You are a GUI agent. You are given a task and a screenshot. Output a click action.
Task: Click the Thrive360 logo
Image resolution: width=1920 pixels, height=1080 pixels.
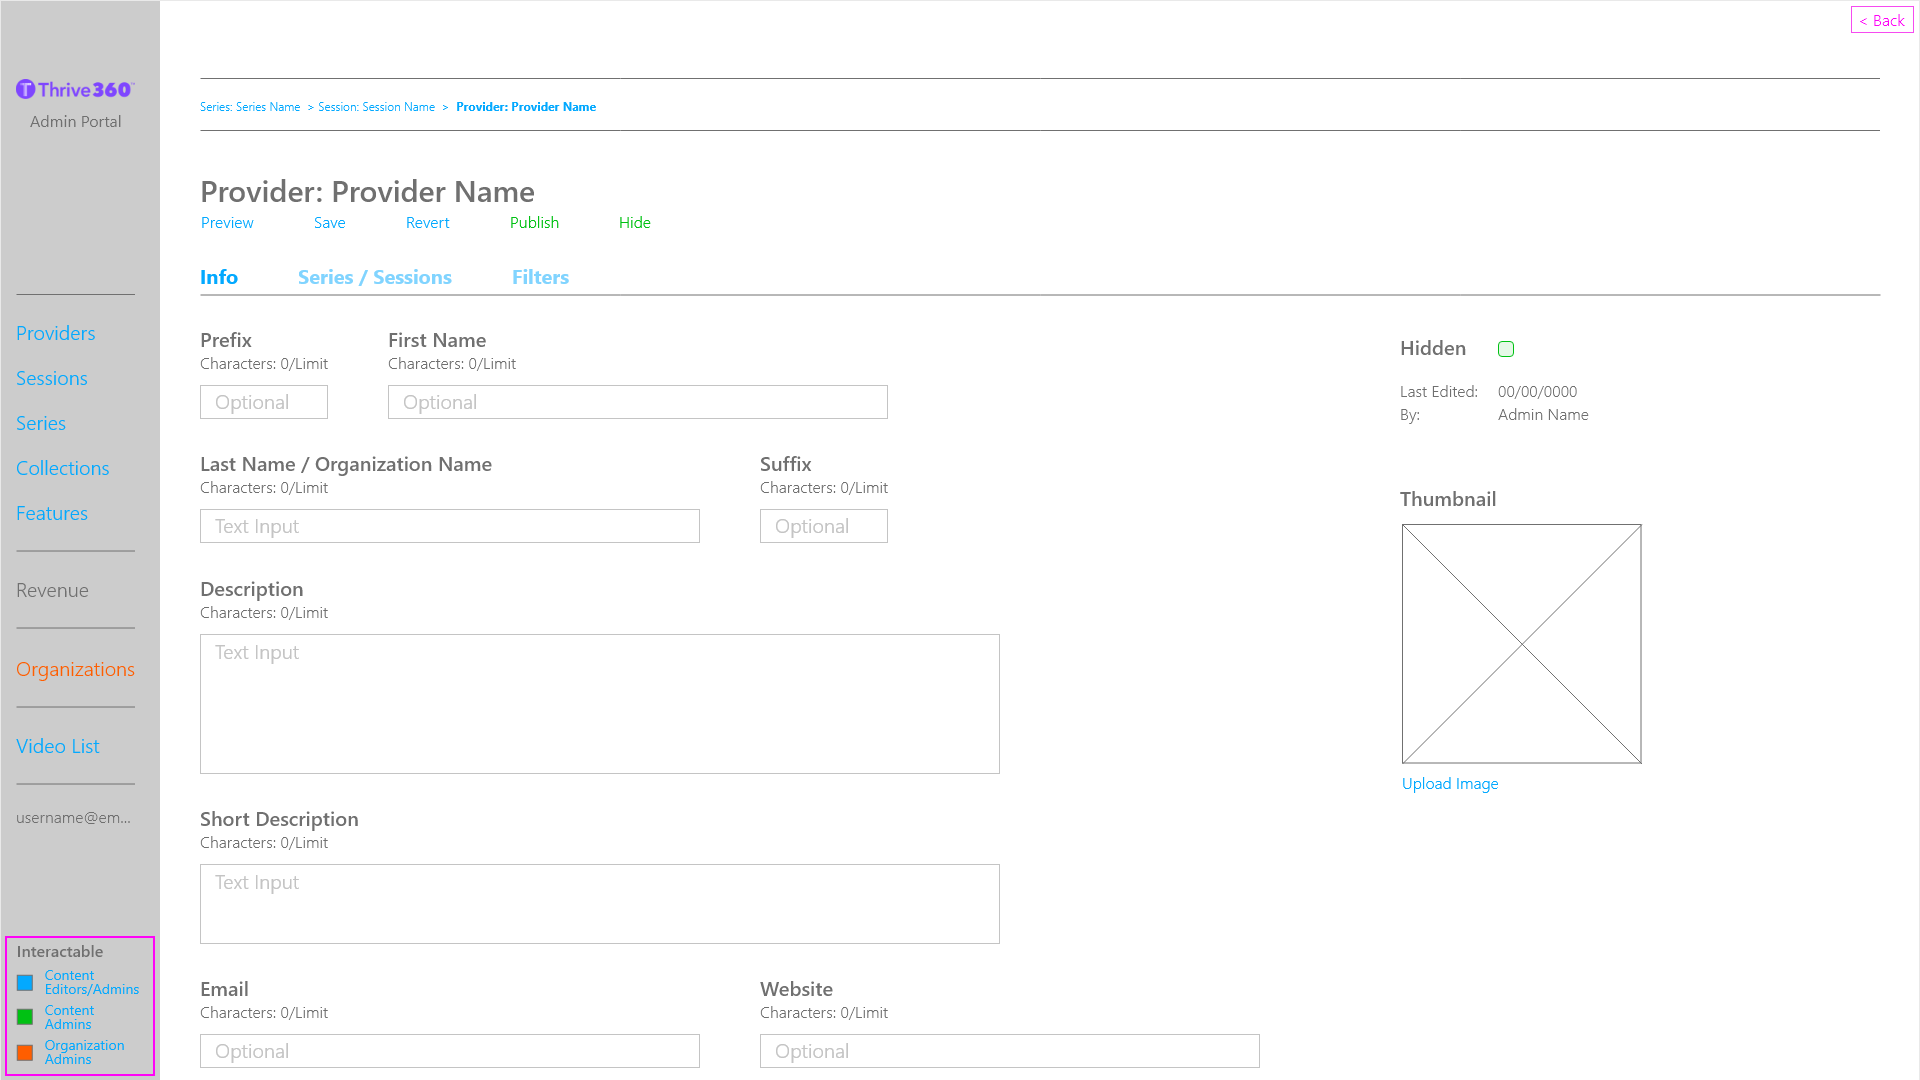pyautogui.click(x=75, y=90)
